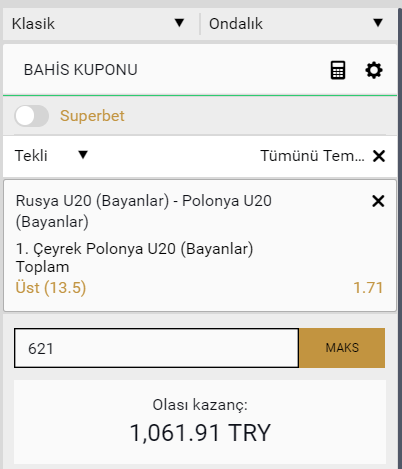
Task: Click the arrow beside Ondalık
Action: pos(378,23)
